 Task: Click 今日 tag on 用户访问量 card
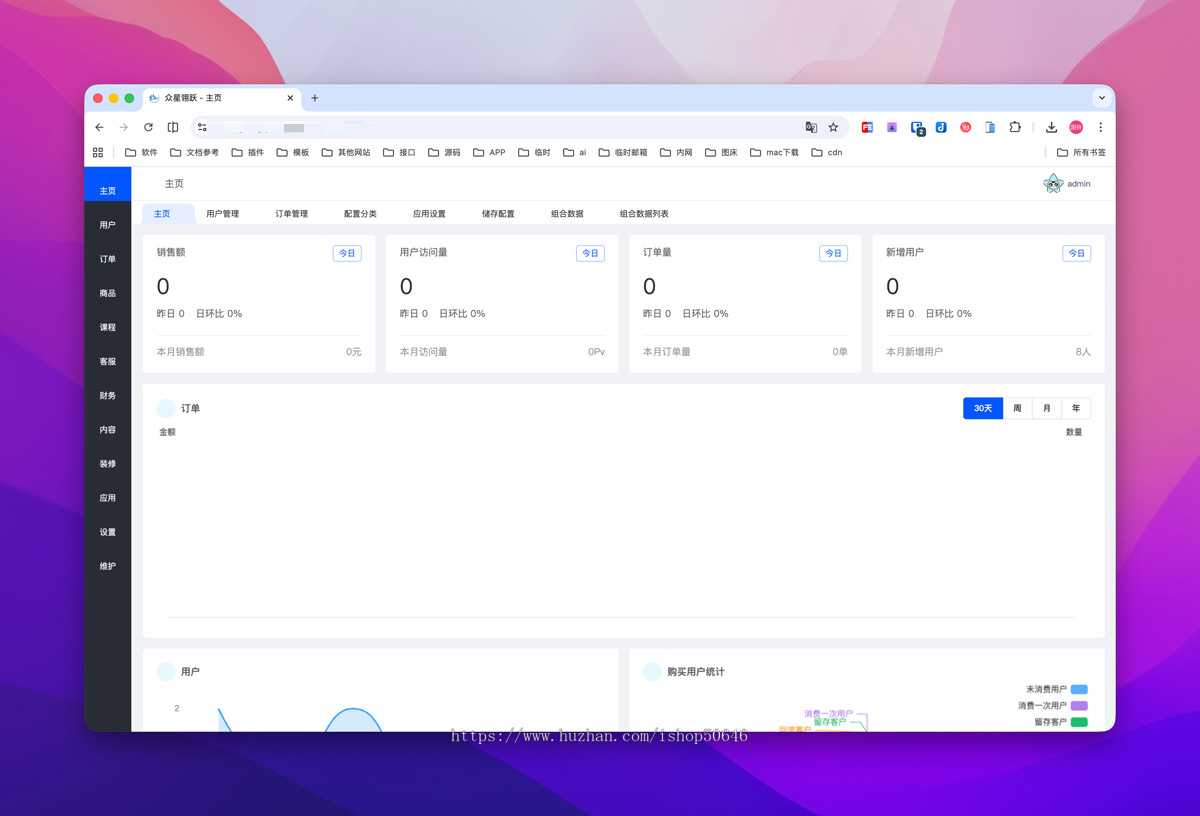(590, 254)
